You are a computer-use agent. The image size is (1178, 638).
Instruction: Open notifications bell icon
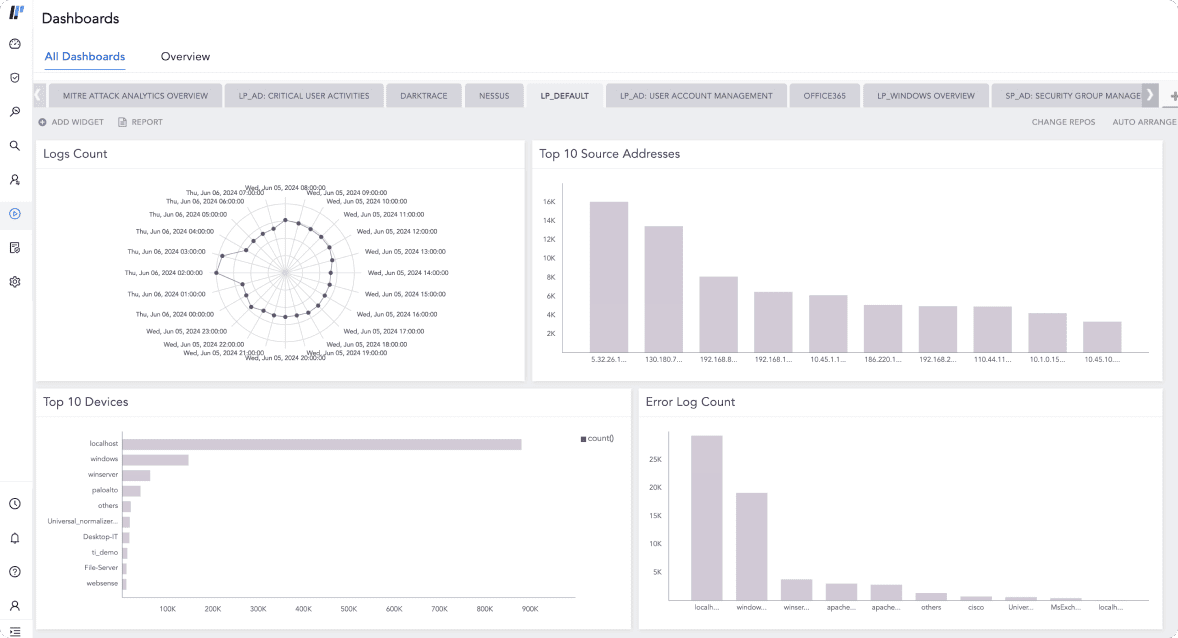15,538
